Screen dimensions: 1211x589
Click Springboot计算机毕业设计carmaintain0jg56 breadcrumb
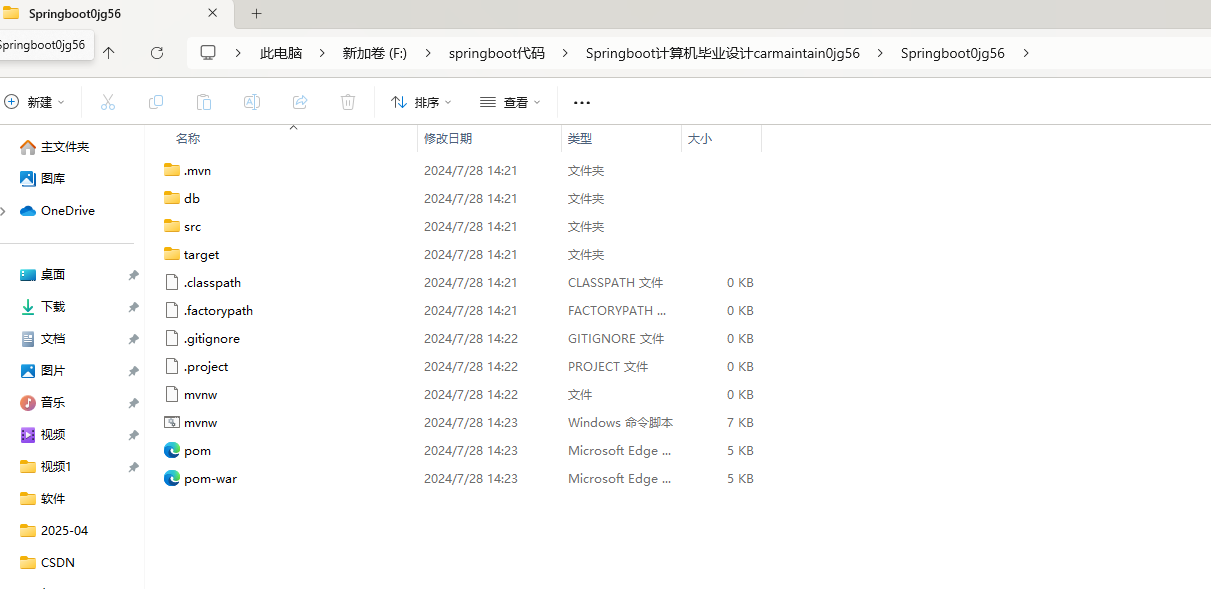click(x=723, y=53)
